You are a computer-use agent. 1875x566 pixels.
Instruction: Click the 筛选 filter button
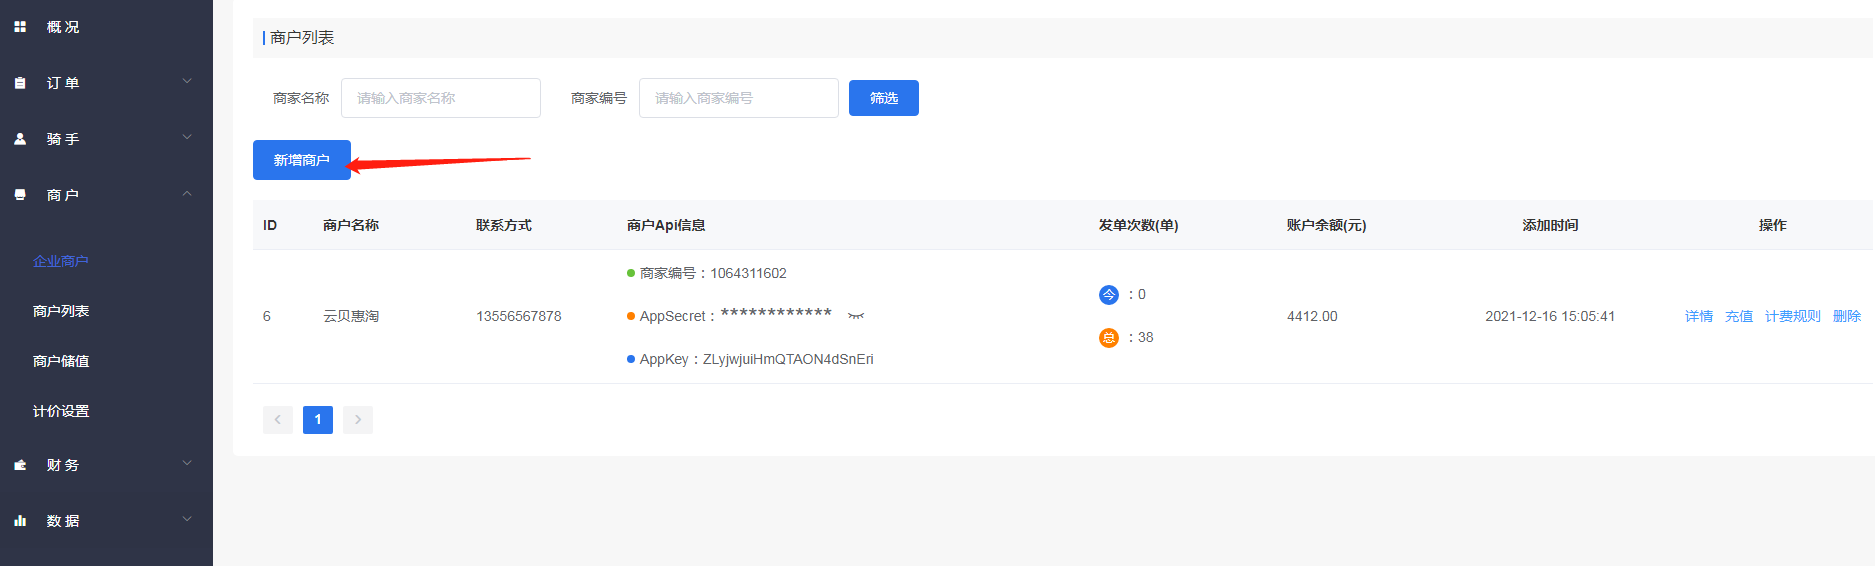884,98
